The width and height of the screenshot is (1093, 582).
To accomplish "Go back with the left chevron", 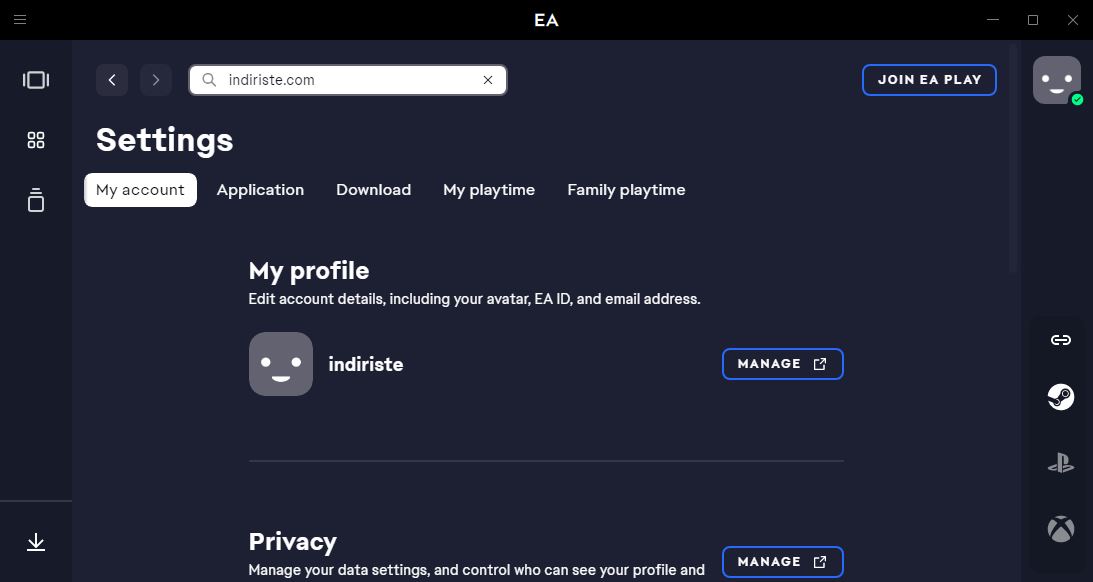I will [x=112, y=80].
